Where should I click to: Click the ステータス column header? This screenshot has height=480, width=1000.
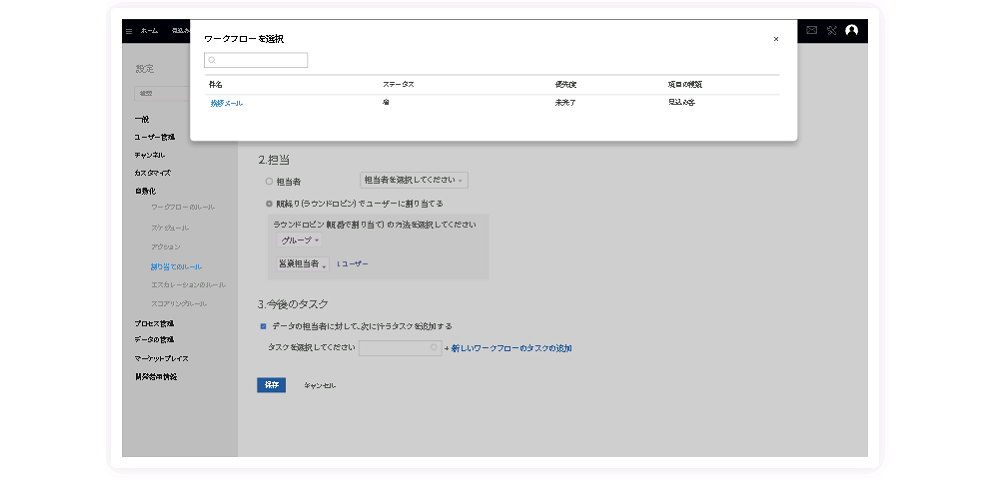[x=399, y=84]
